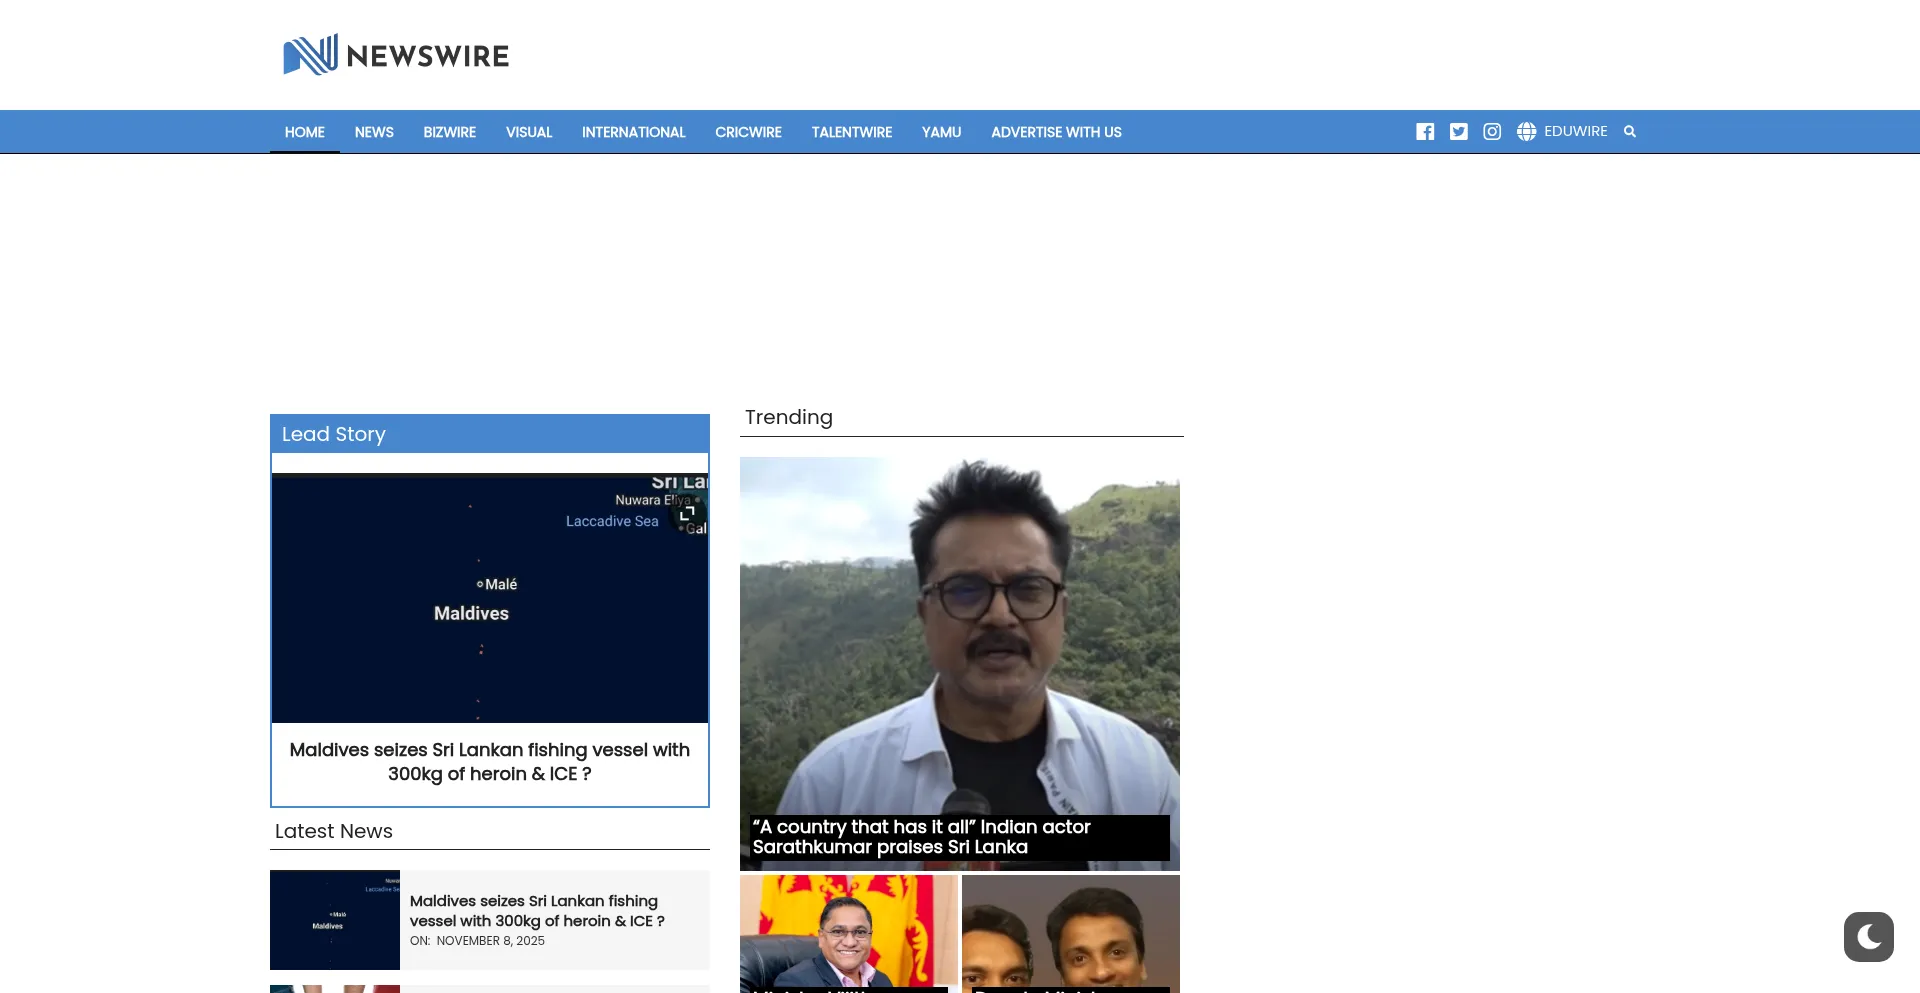Screen dimensions: 1920x993
Task: Select the CRICWIRE section
Action: tap(748, 132)
